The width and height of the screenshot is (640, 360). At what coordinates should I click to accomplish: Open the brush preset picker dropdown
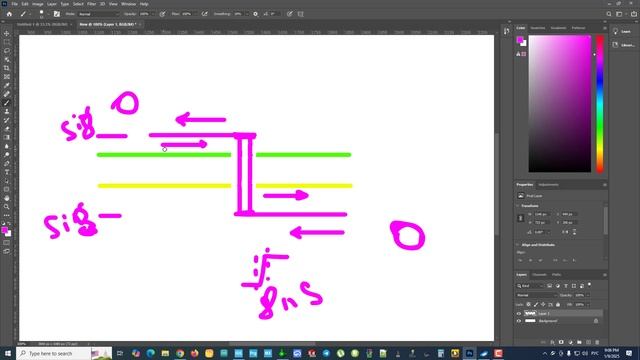click(48, 14)
